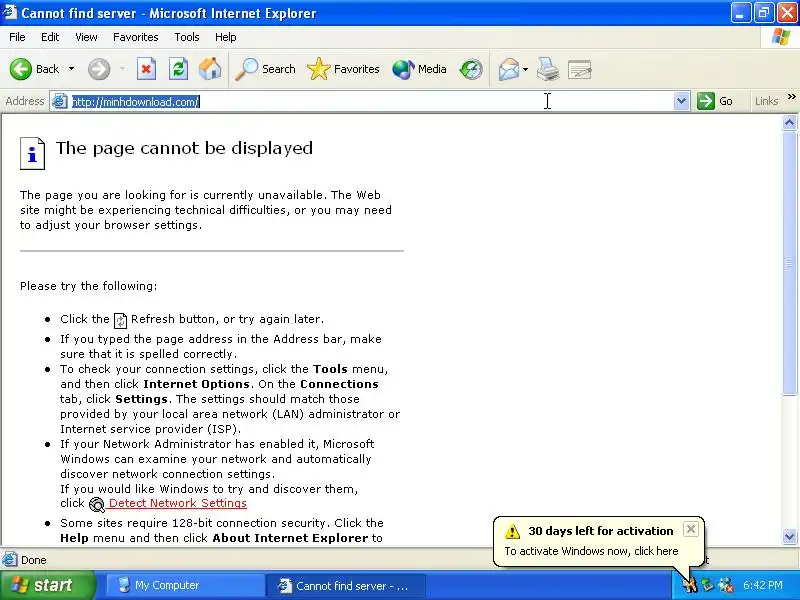Click the bold About Internet Explorer text
The image size is (800, 600).
(290, 538)
